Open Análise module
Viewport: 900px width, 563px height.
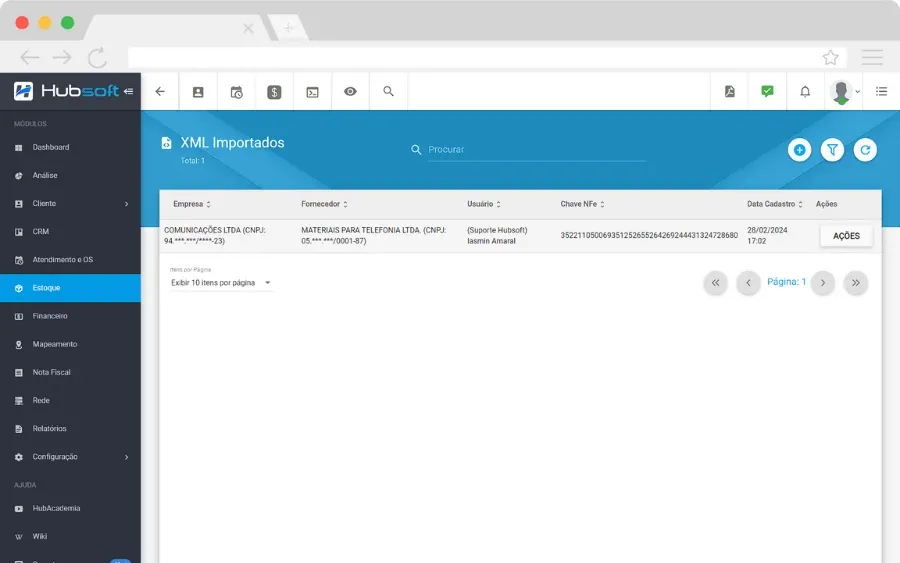(70, 176)
